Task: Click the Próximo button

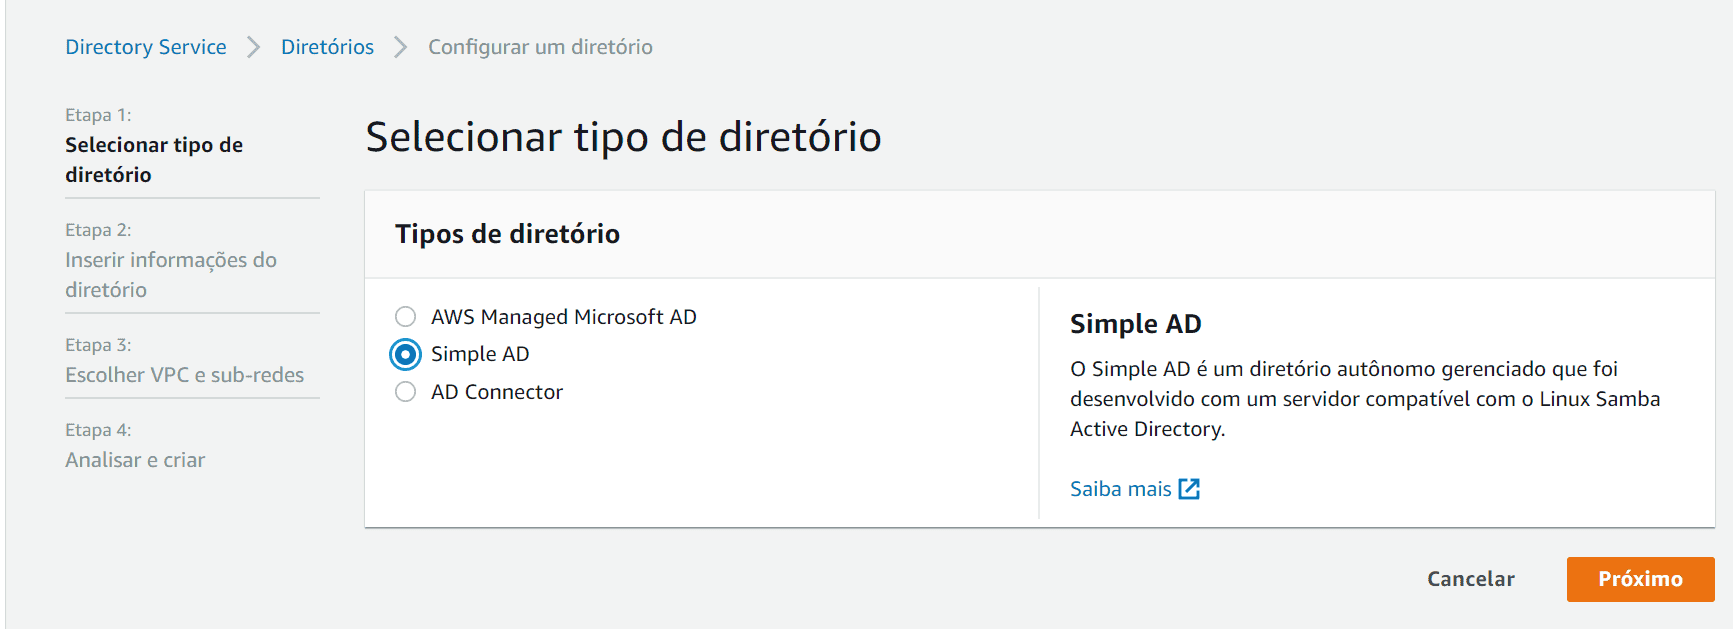Action: (1640, 579)
